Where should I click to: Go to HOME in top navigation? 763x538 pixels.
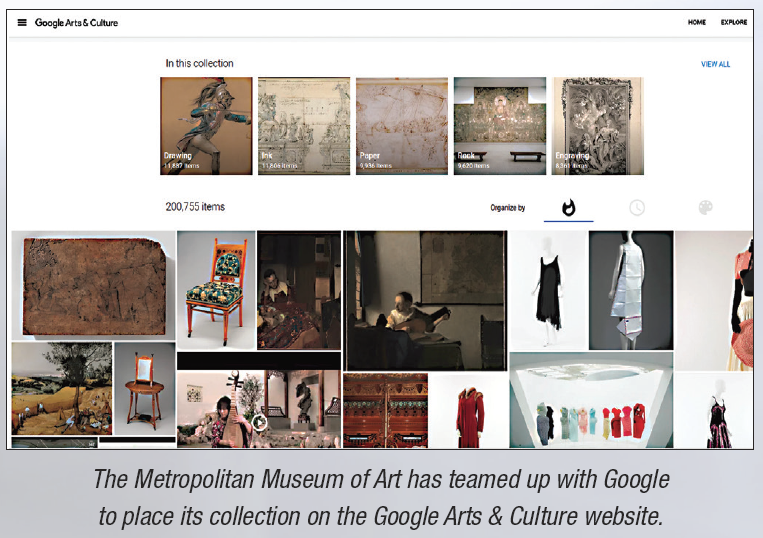(696, 22)
